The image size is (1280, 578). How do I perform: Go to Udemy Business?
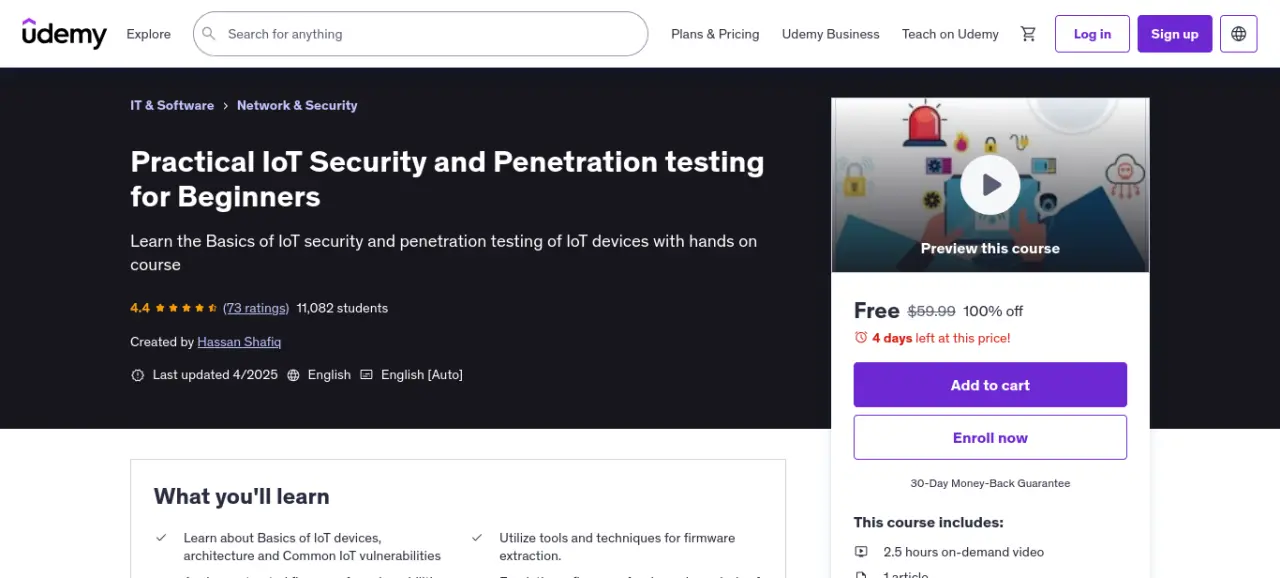tap(830, 34)
